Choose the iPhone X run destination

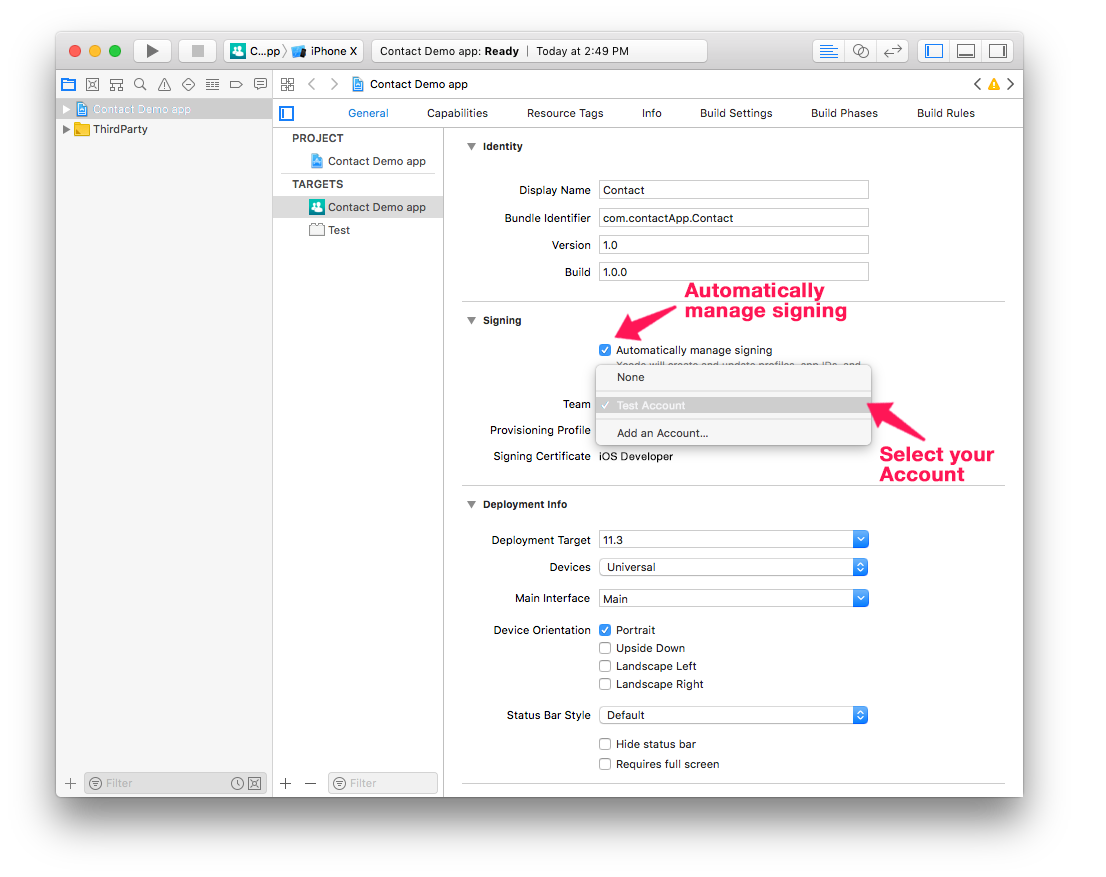point(325,51)
